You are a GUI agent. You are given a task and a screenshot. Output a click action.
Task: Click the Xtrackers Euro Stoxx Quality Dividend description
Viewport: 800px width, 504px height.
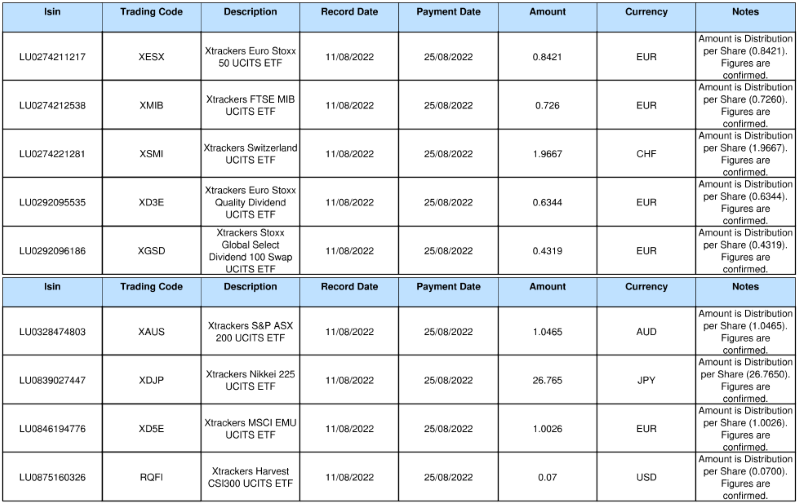point(250,202)
